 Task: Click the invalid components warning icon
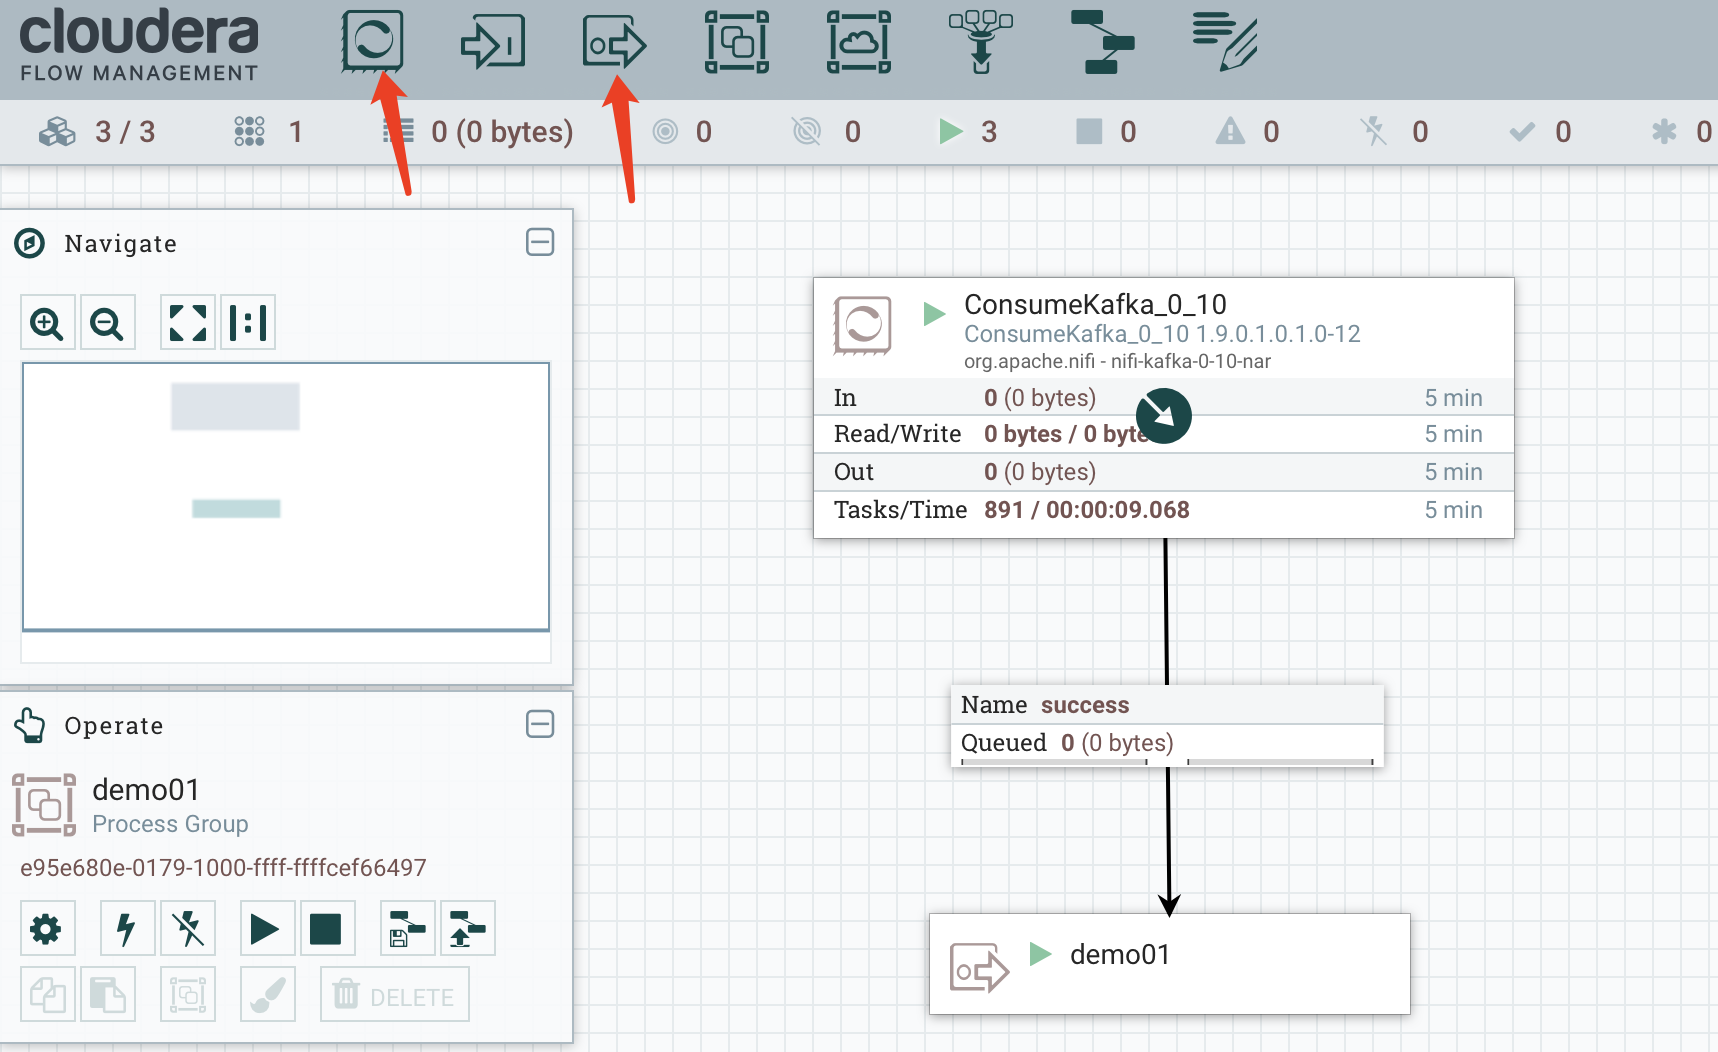1230,131
